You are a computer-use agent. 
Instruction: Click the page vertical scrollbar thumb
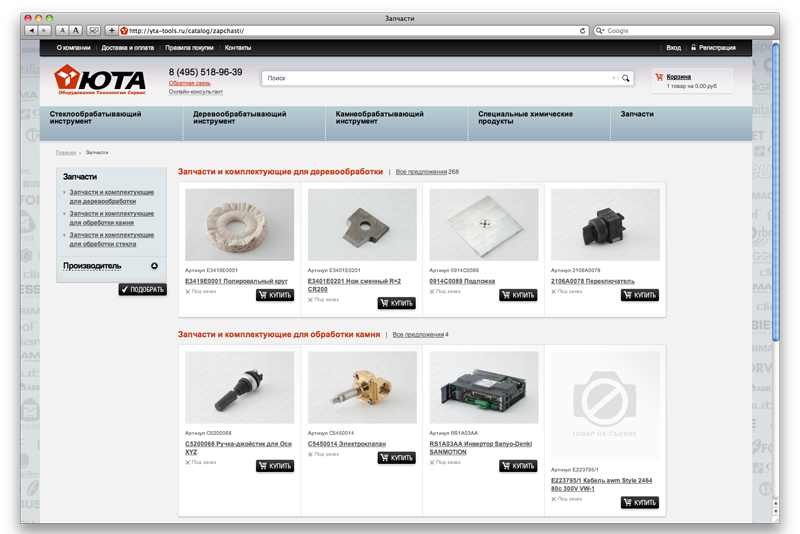click(776, 192)
